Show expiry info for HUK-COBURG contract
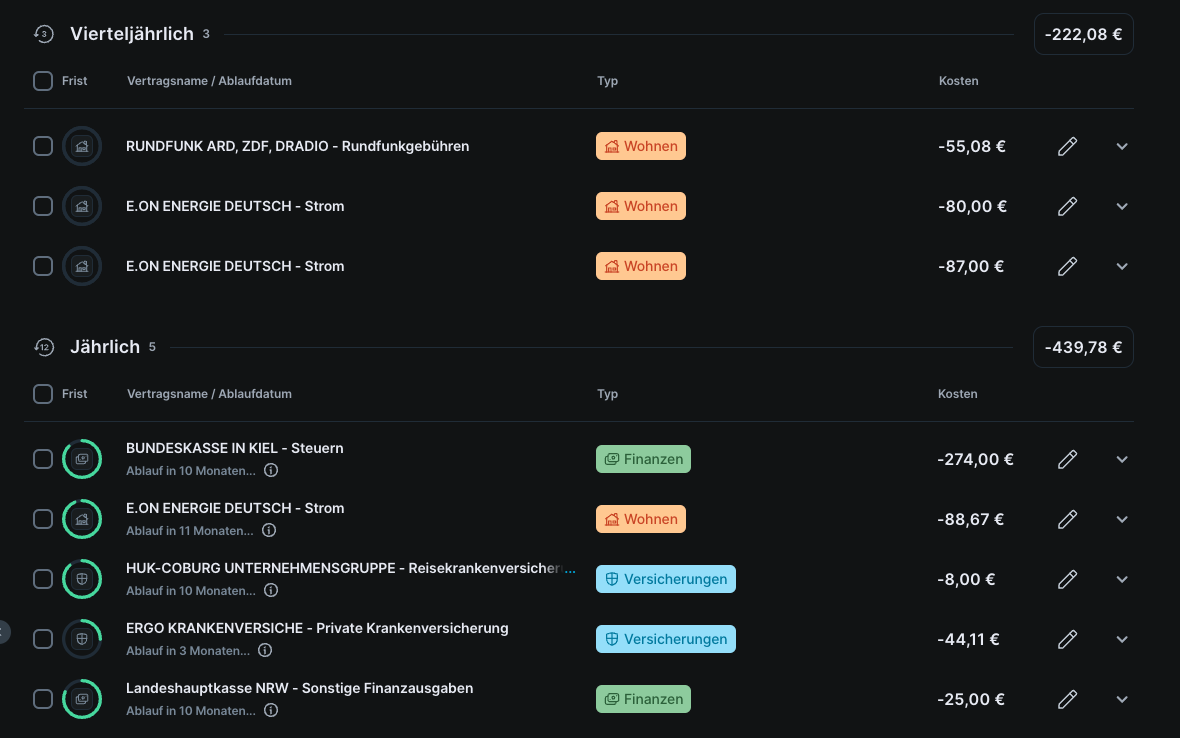The height and width of the screenshot is (738, 1180). coord(271,590)
